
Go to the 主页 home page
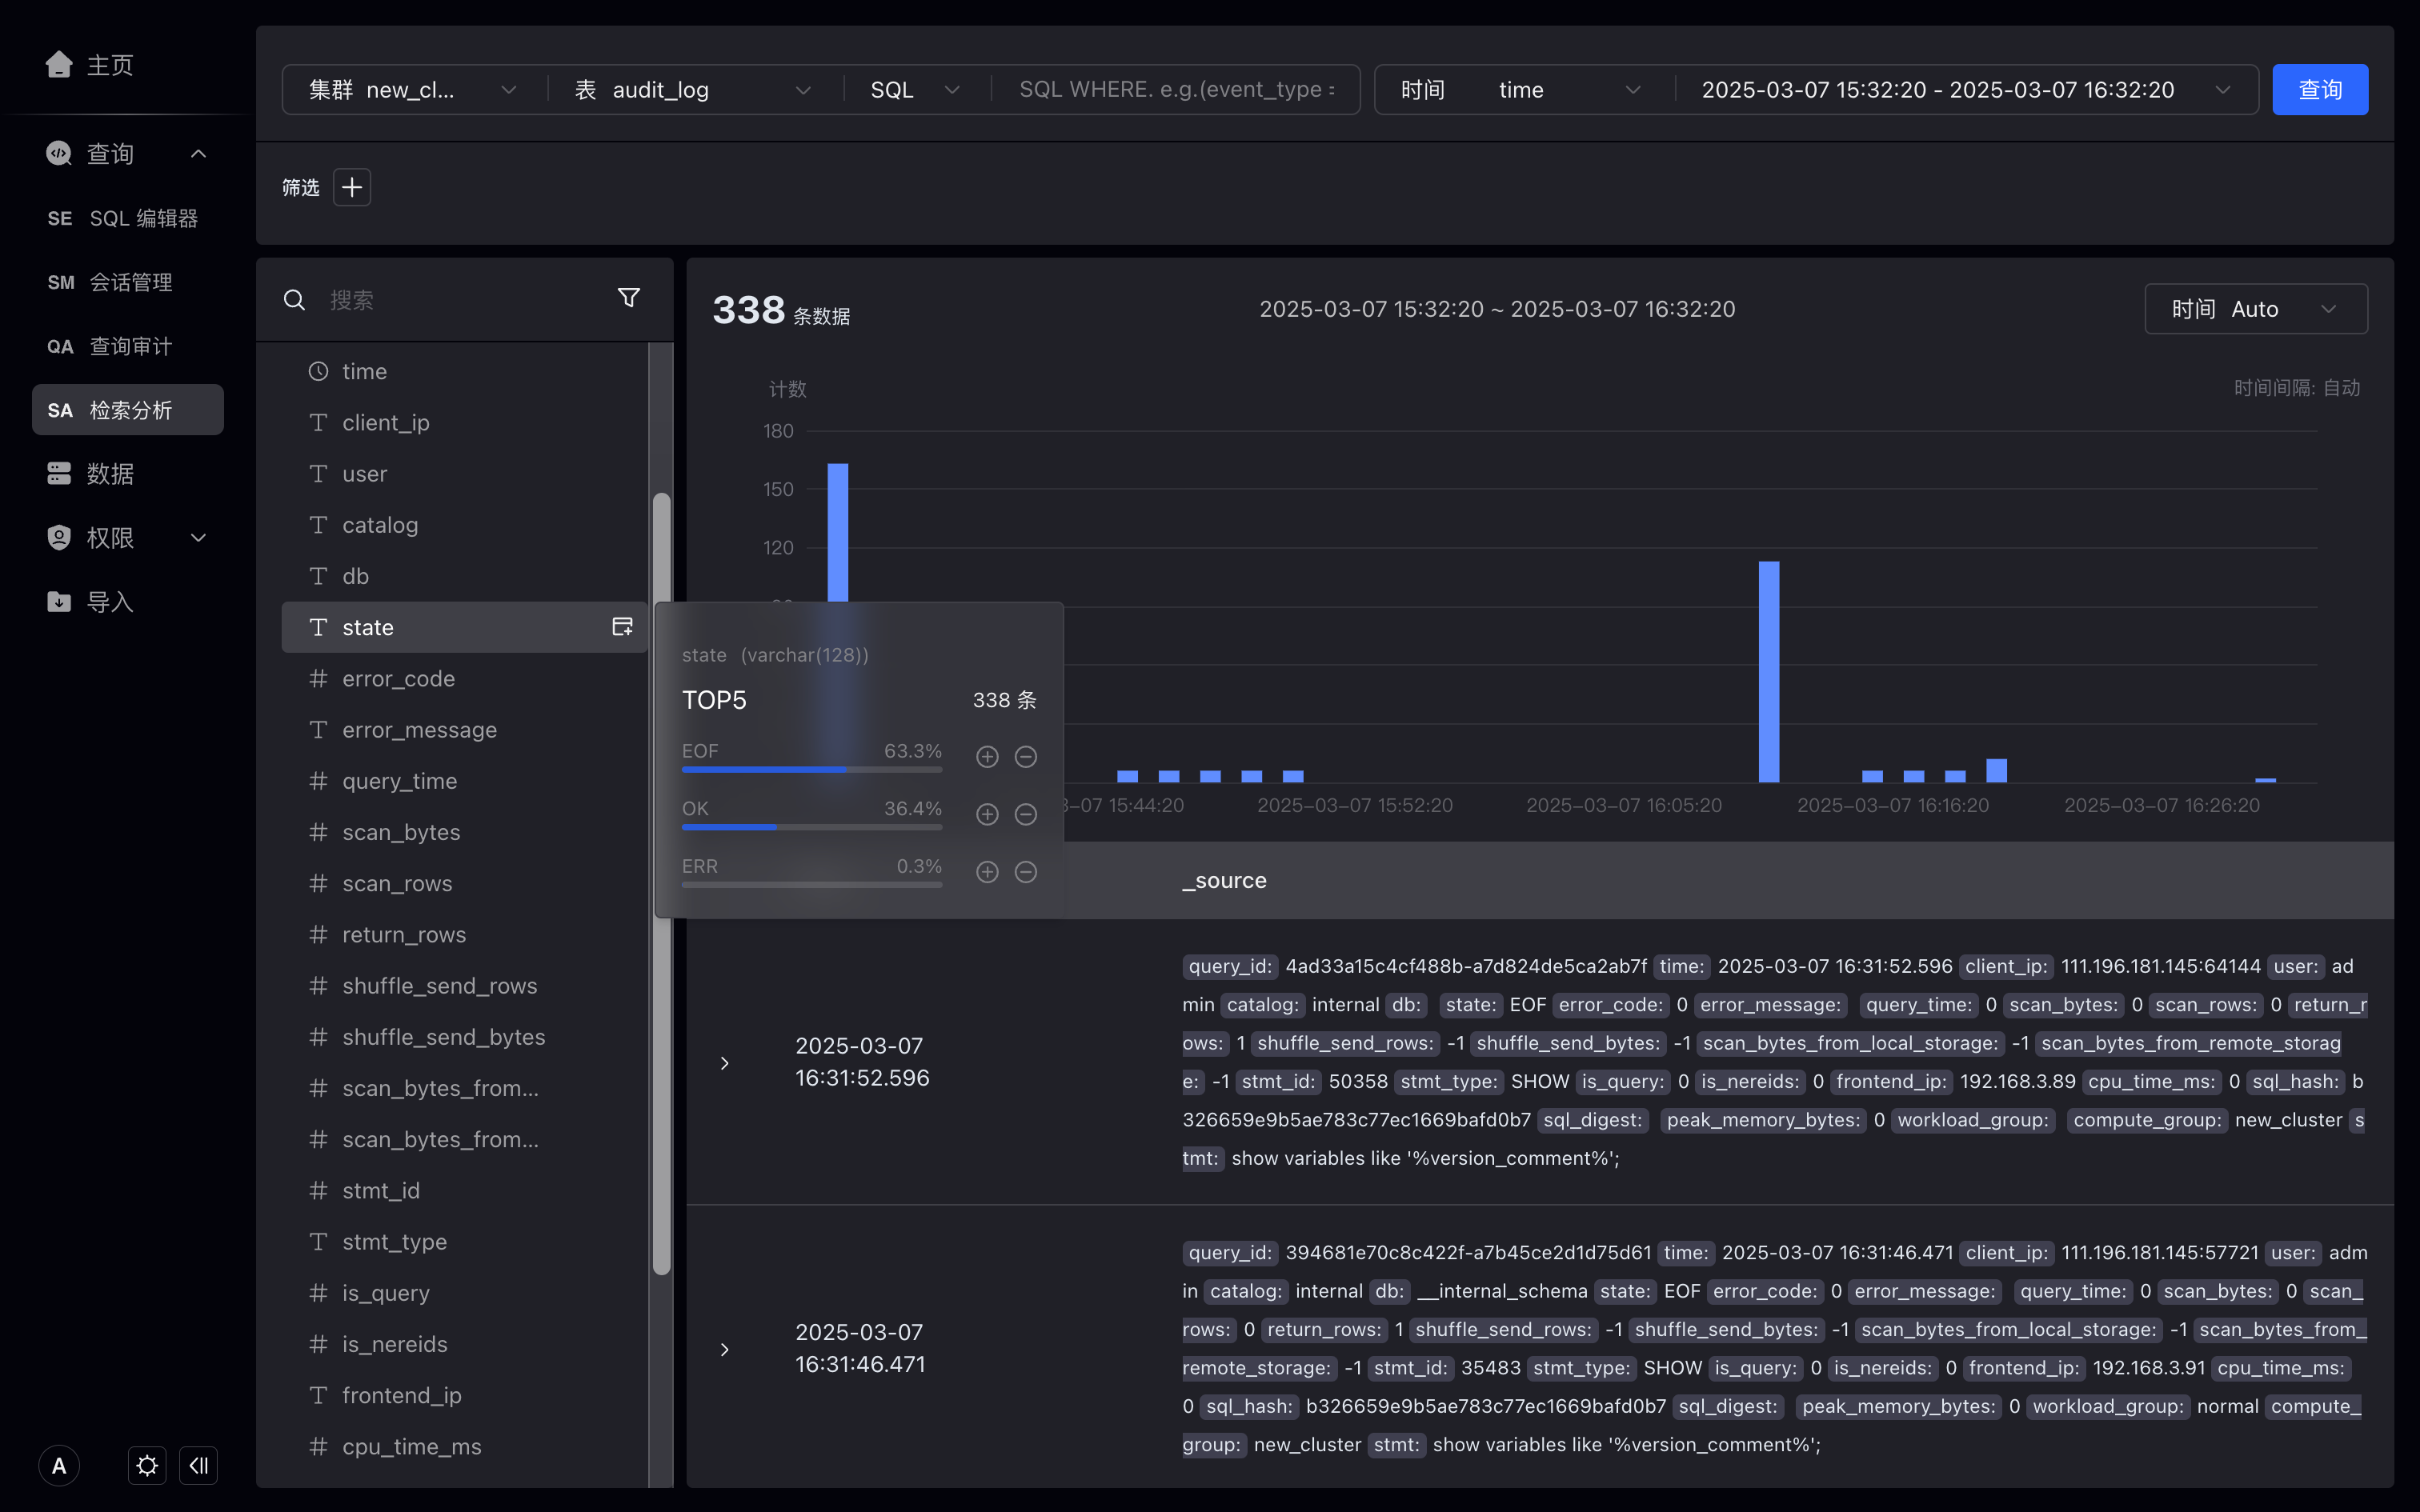pos(90,65)
